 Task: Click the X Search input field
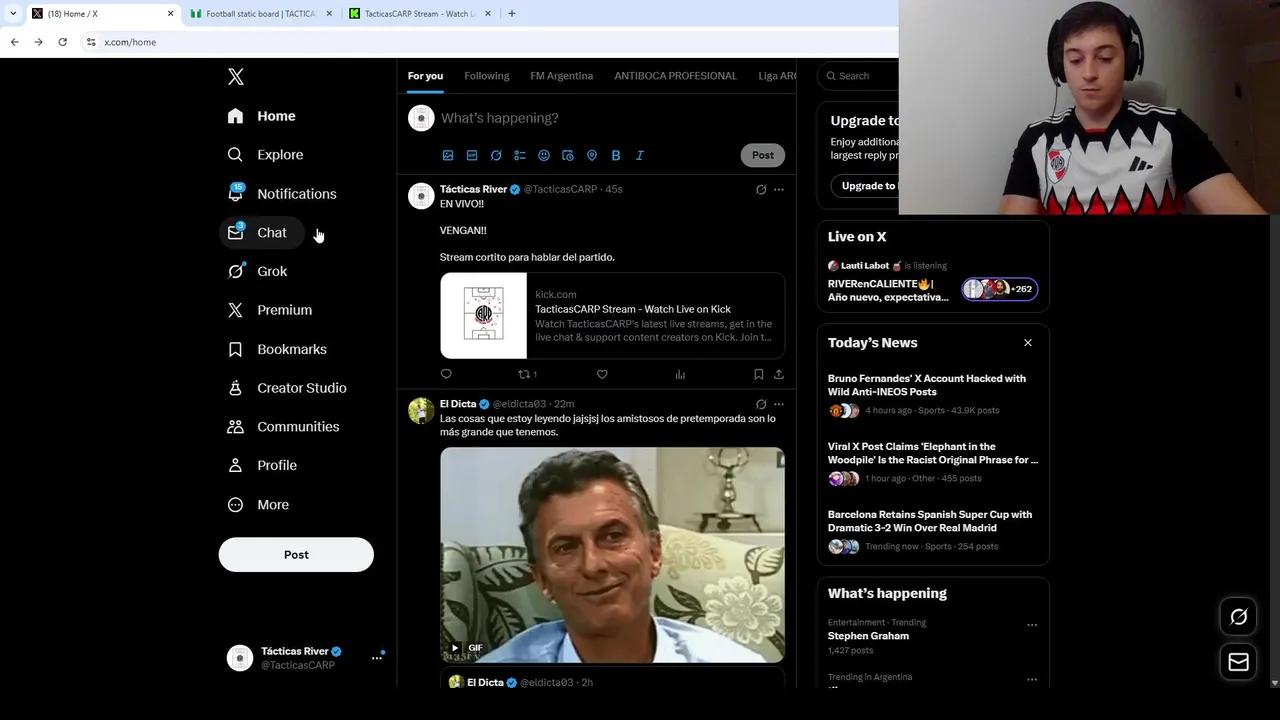(x=865, y=76)
